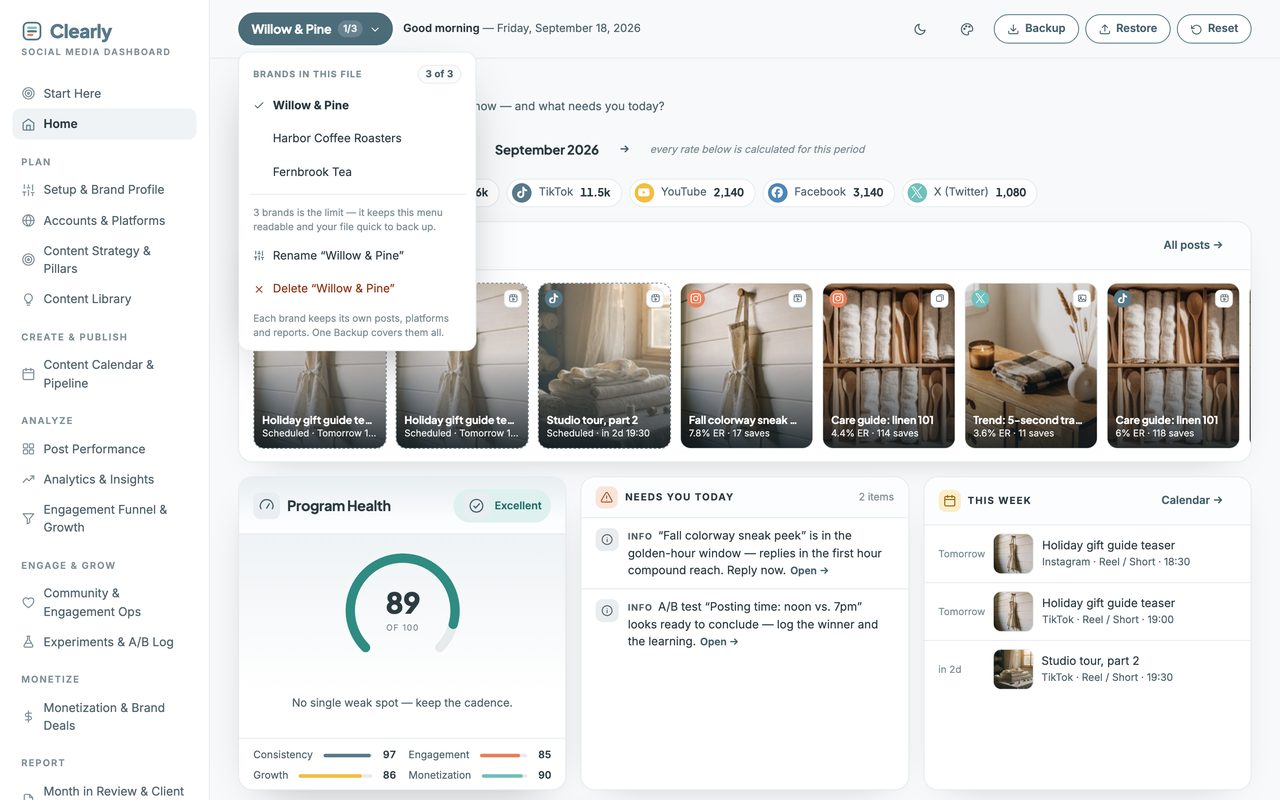Screen dimensions: 1280x800
Task: Open Start Here in sidebar
Action: [104, 93]
